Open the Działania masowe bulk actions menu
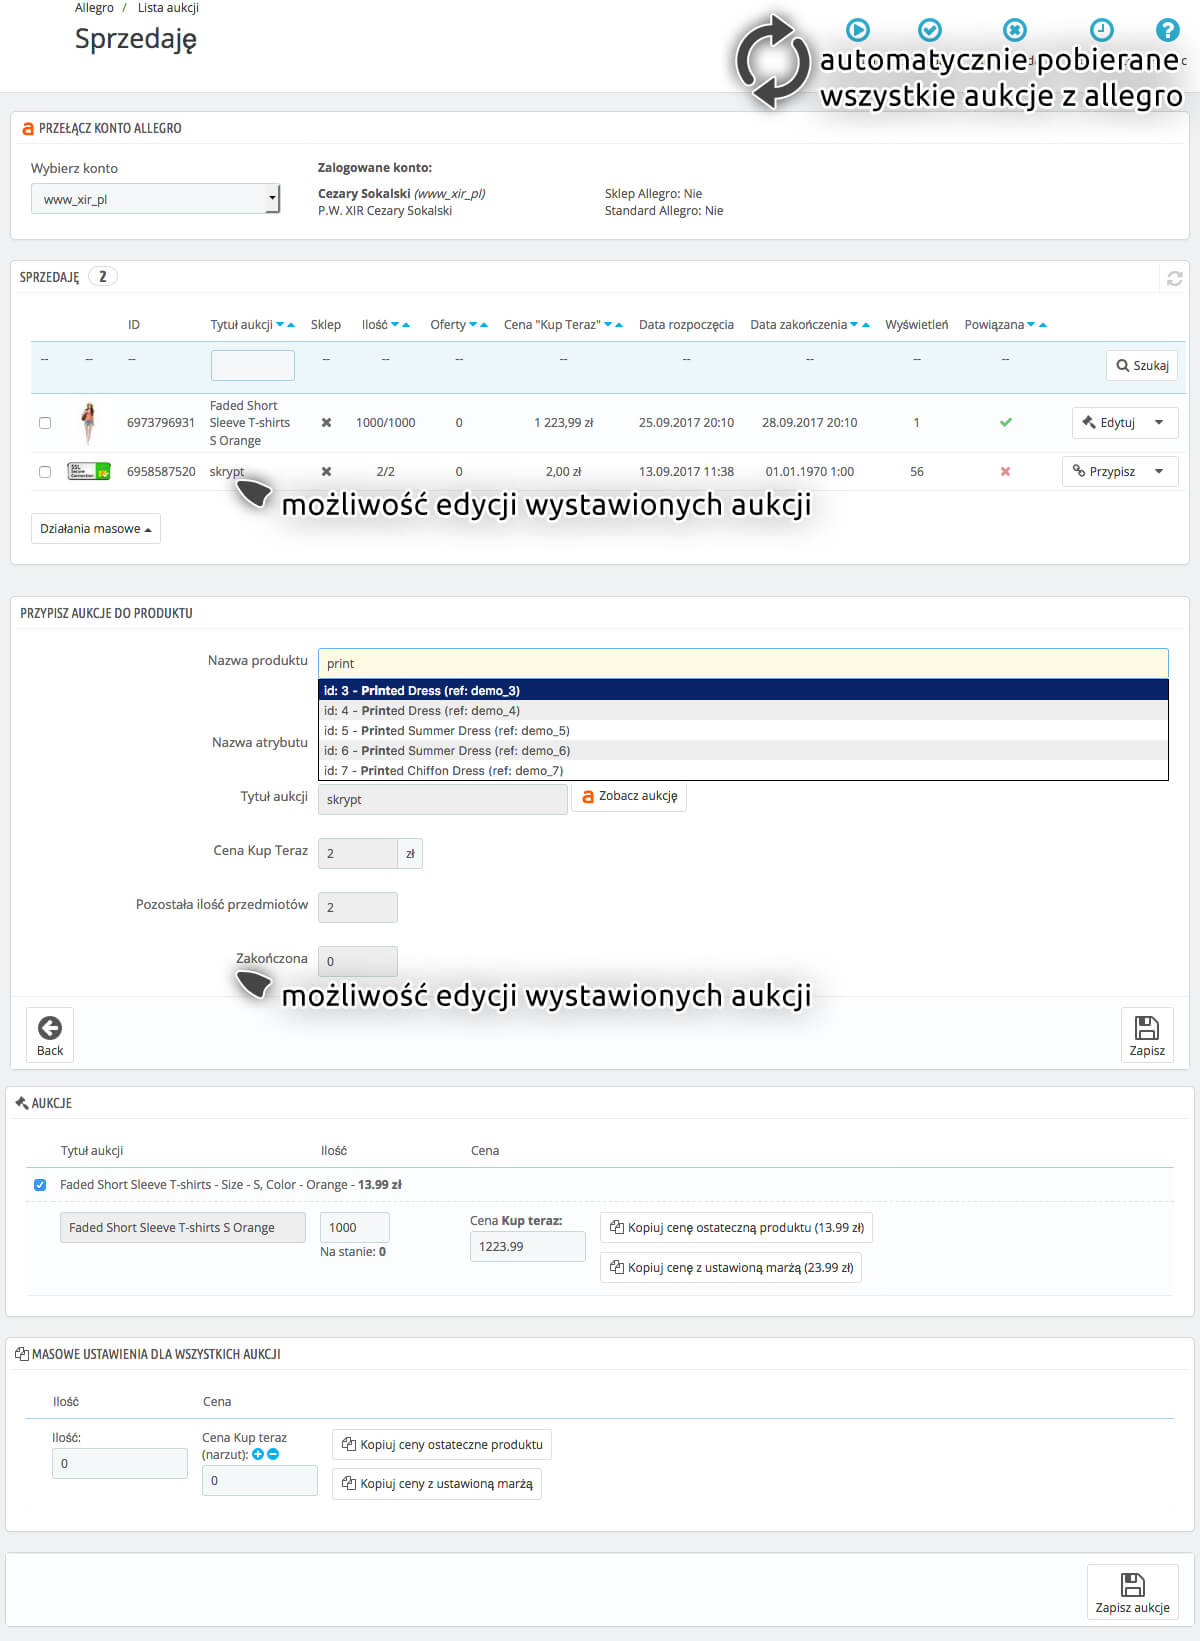 (x=96, y=529)
